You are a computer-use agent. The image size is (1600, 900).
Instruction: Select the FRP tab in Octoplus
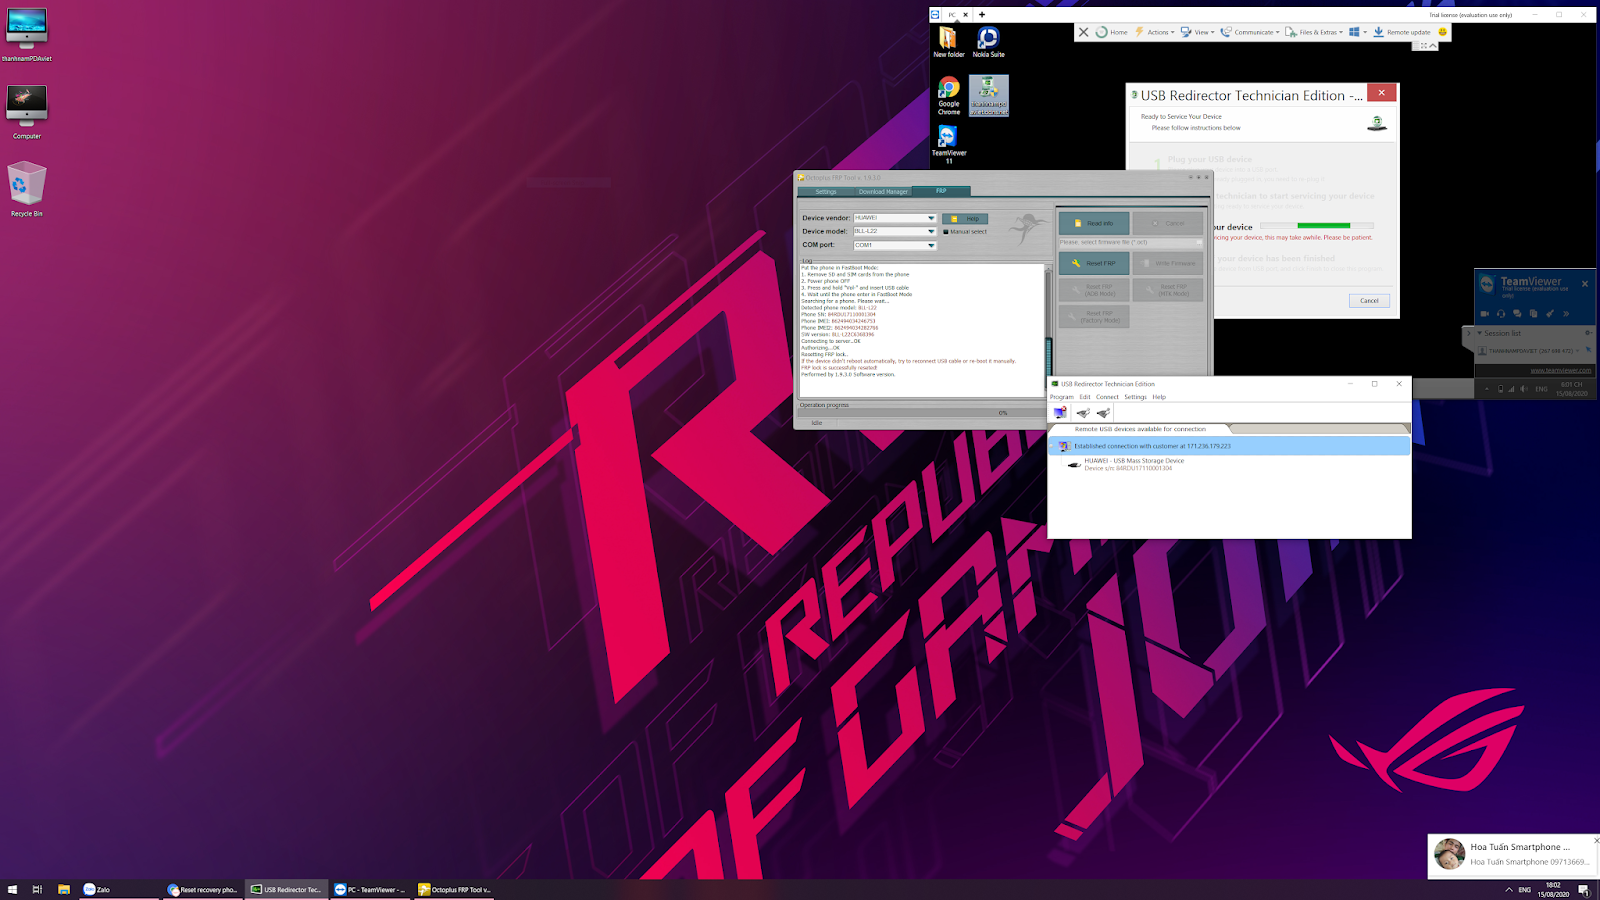pos(941,191)
